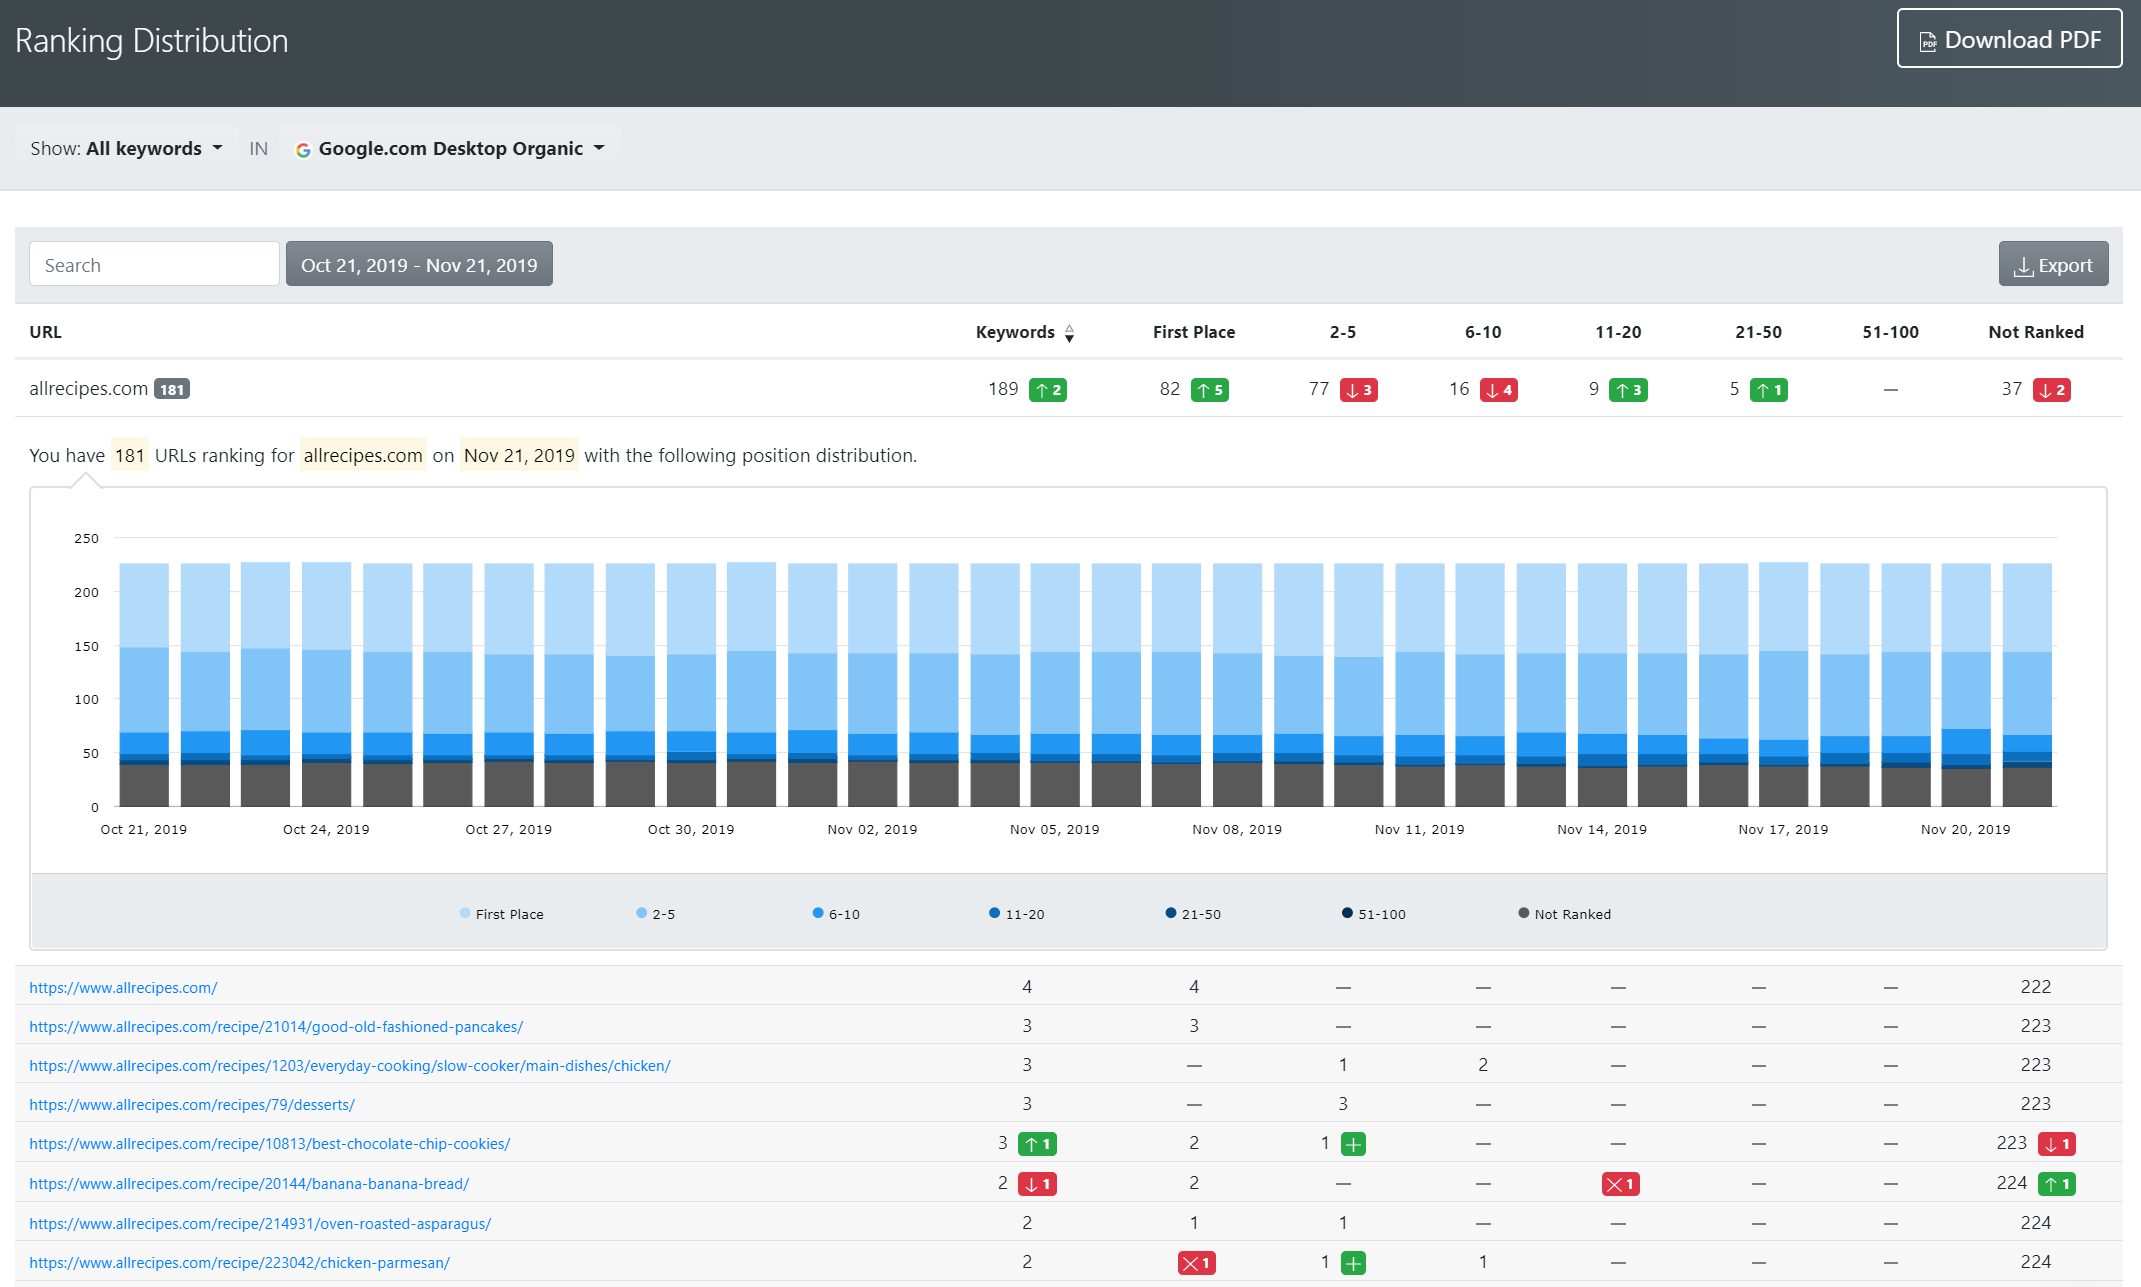This screenshot has width=2141, height=1287.
Task: Click the 2-5 column header
Action: pyautogui.click(x=1342, y=332)
